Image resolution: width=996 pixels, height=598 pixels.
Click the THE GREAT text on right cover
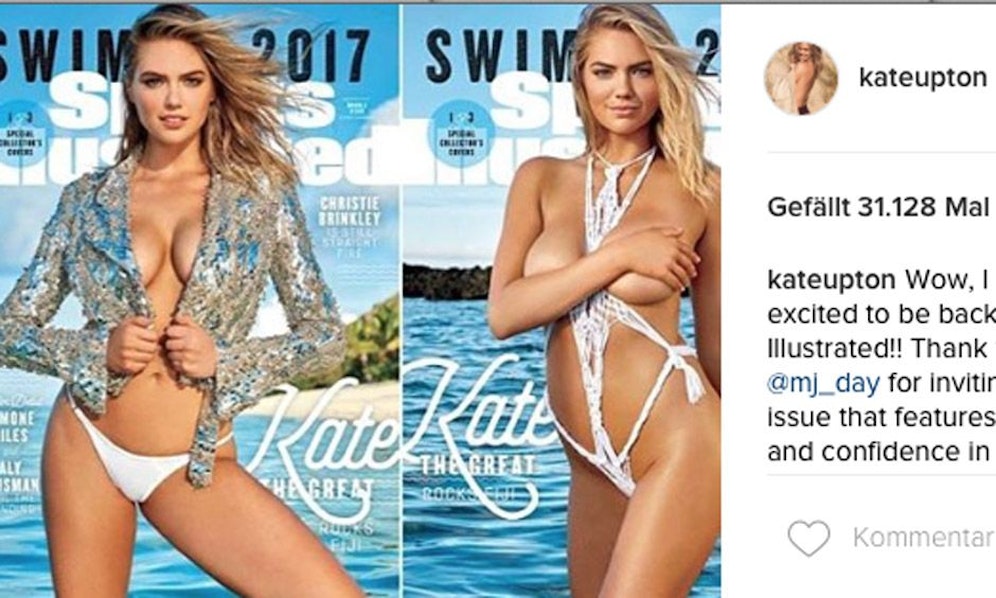[x=479, y=465]
